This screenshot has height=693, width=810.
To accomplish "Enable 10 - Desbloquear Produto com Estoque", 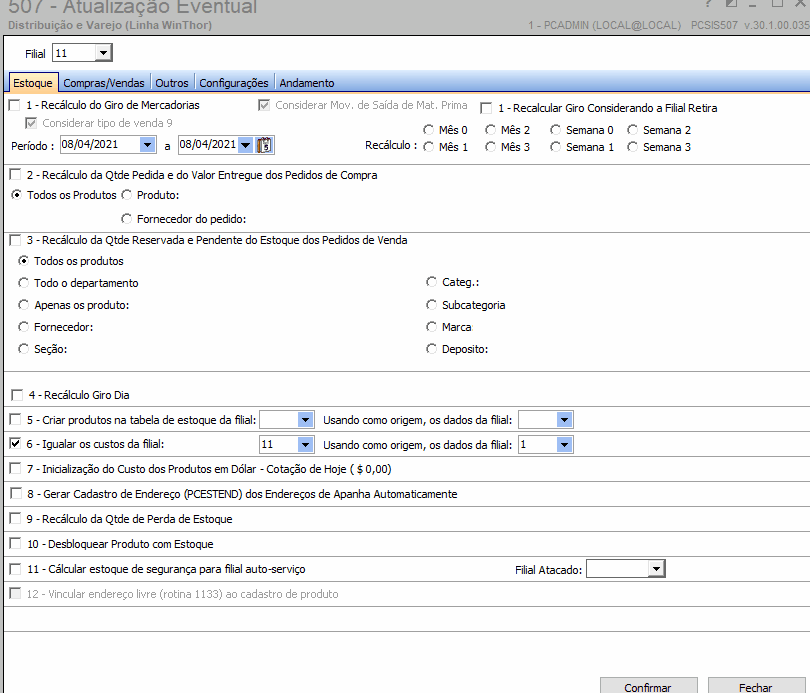I will (15, 543).
